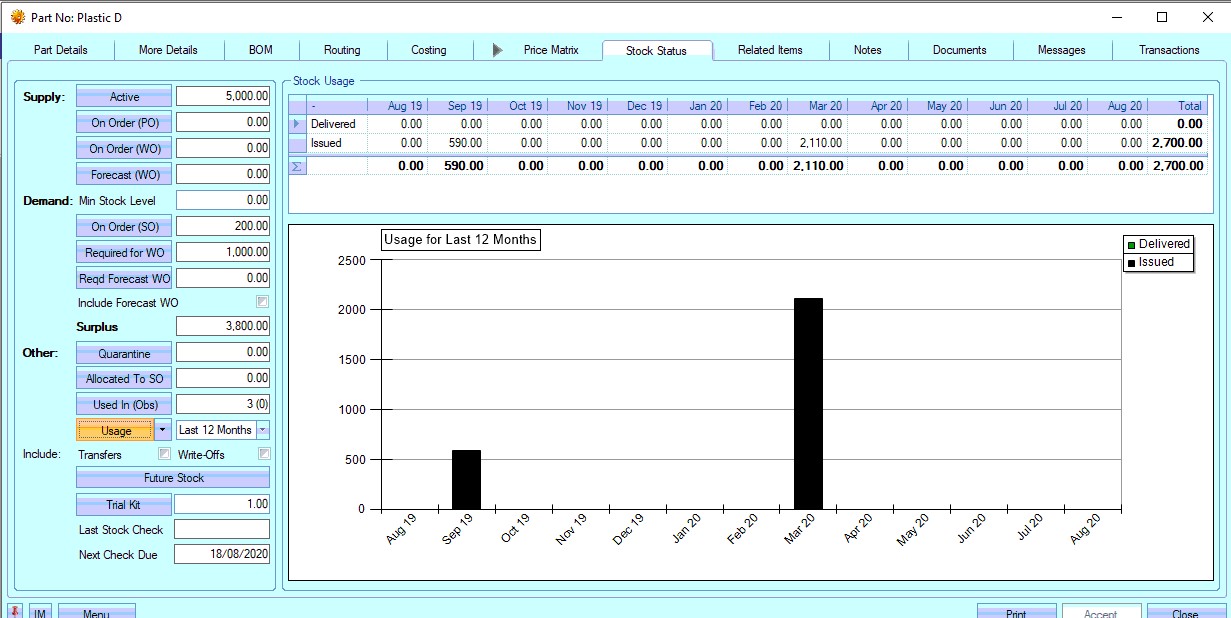Click the Future Stock button

click(173, 478)
